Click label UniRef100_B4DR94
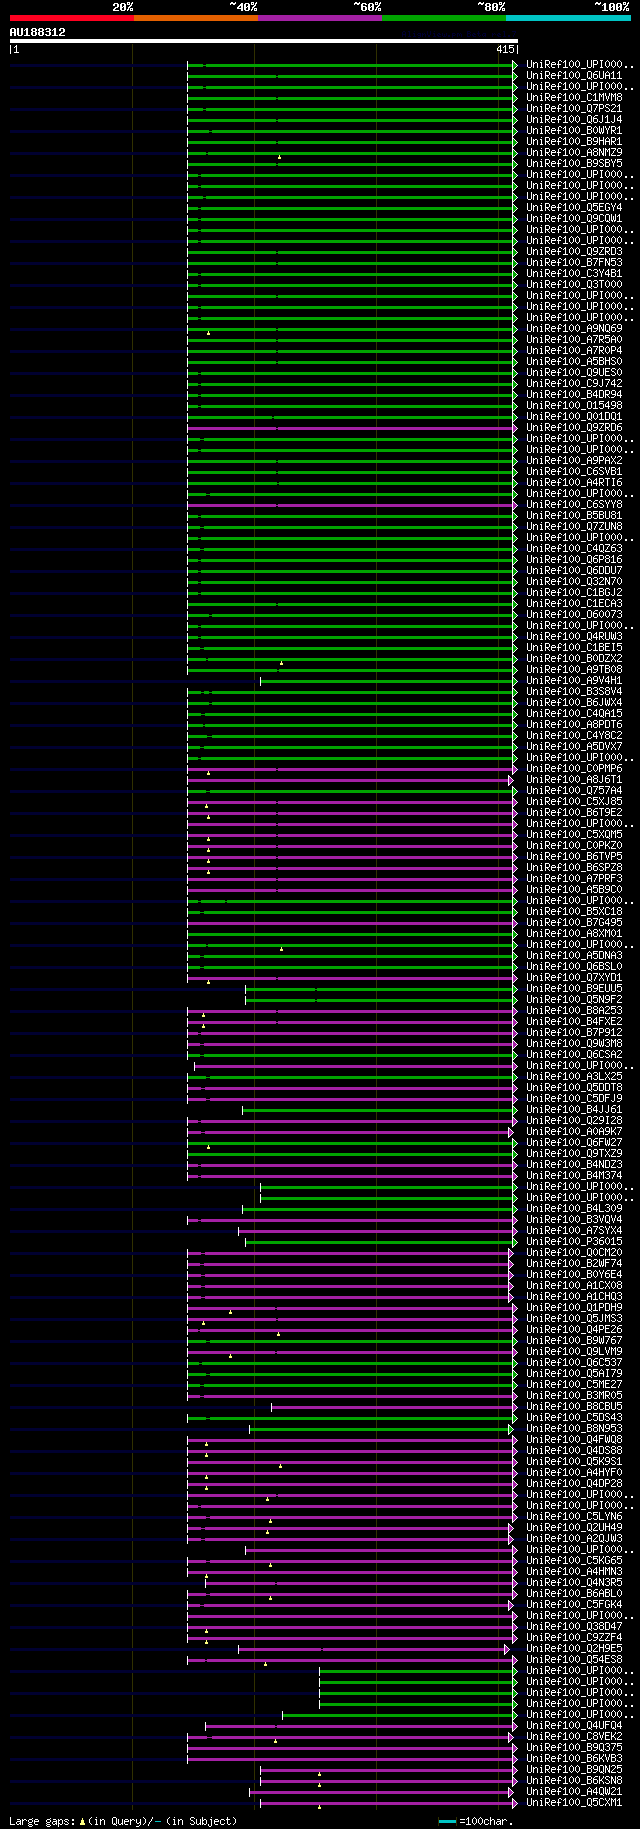 pos(574,395)
